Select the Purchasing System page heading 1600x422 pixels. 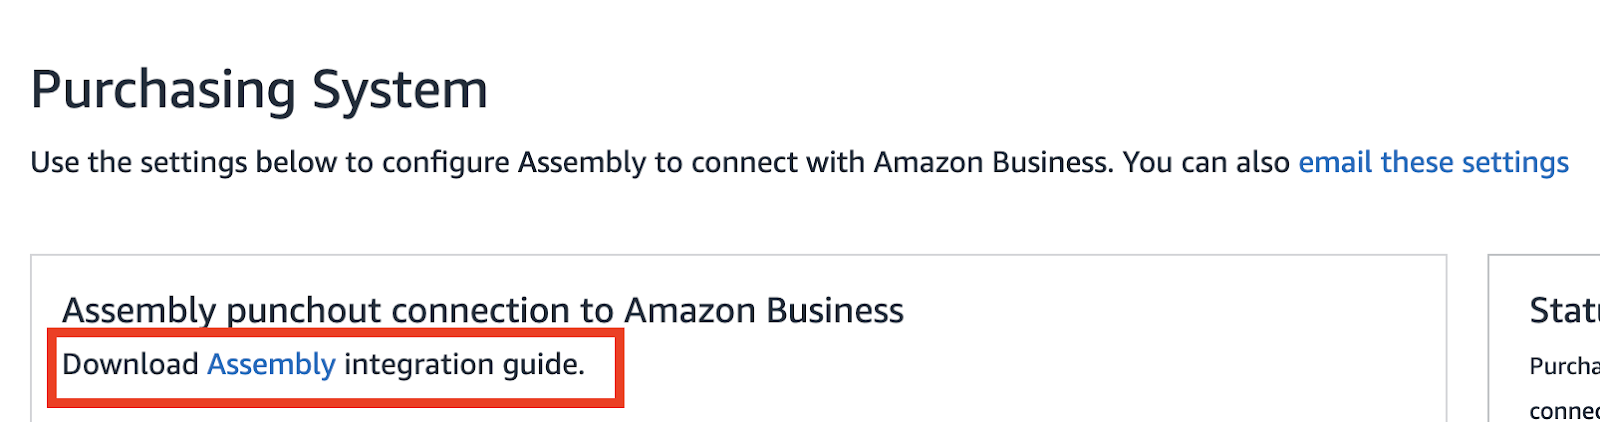coord(260,90)
